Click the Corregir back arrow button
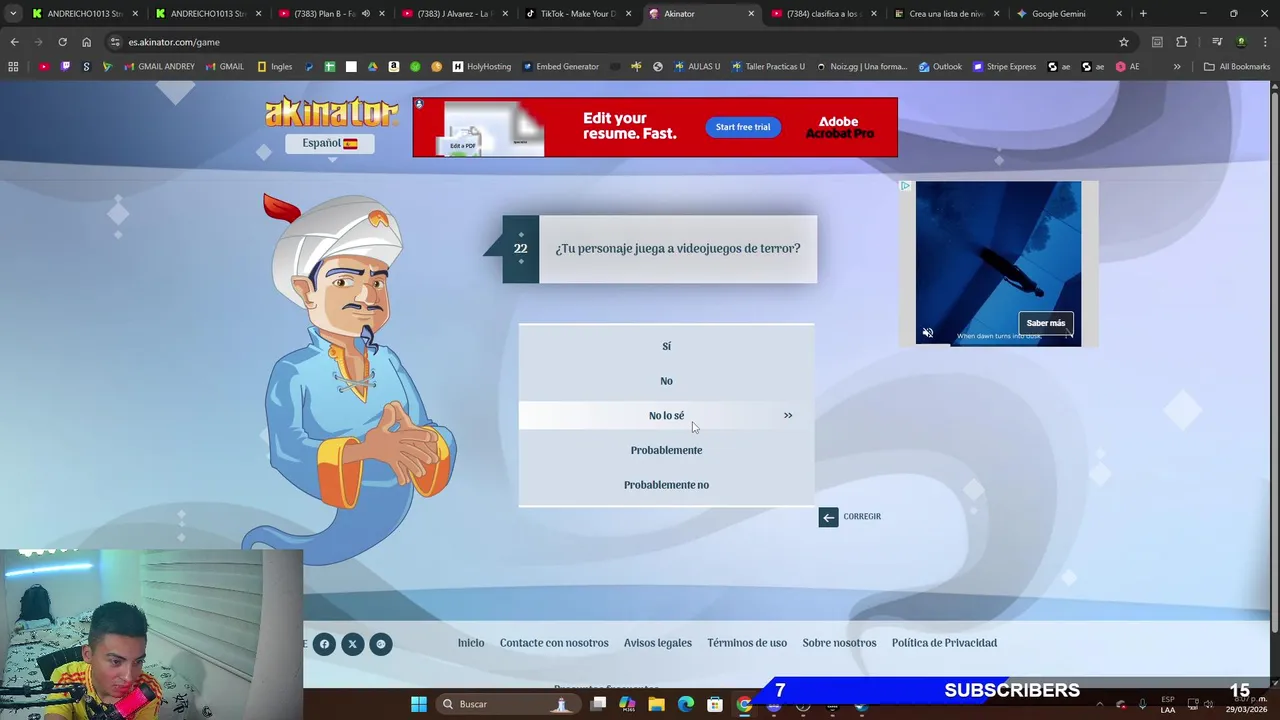1280x720 pixels. (x=828, y=517)
